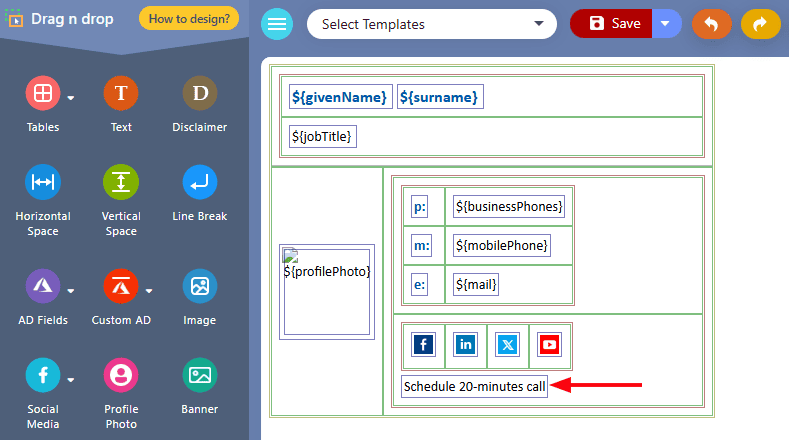Select the Disclaimer tool icon
The width and height of the screenshot is (789, 440).
[x=200, y=93]
